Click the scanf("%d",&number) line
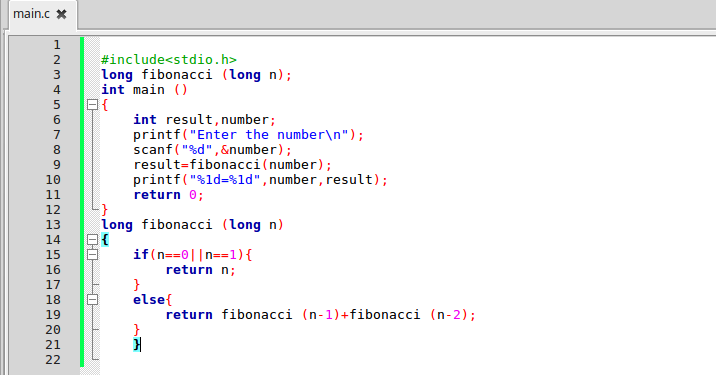 pos(212,150)
